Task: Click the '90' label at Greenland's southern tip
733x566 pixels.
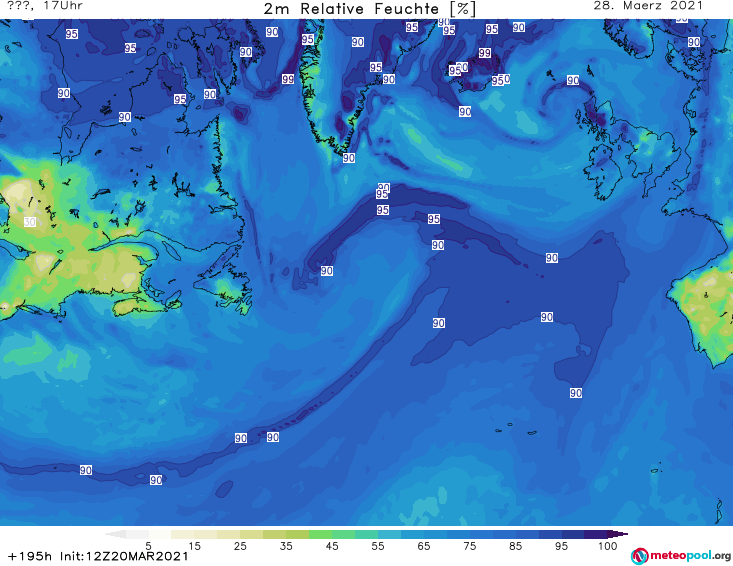Action: 349,158
